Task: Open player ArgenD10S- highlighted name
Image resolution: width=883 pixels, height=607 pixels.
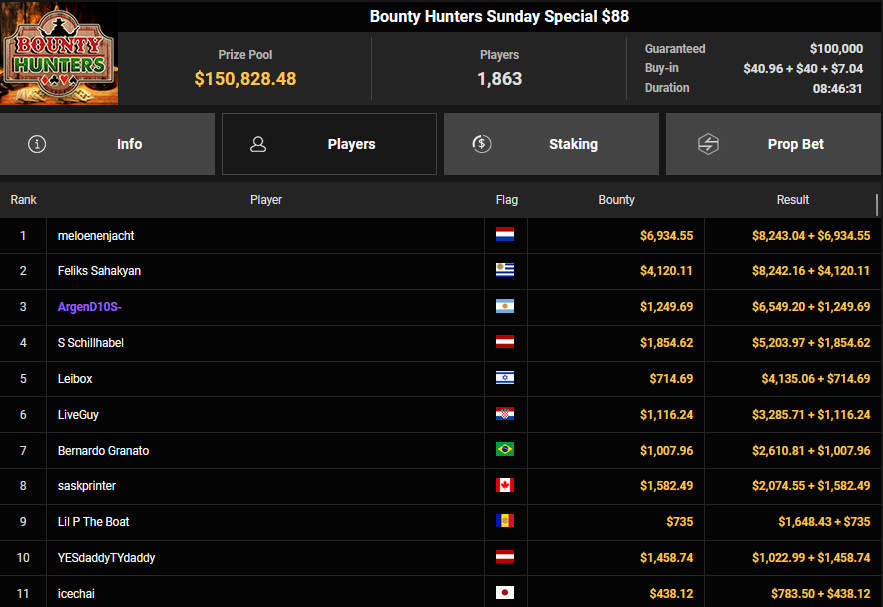Action: click(x=90, y=307)
